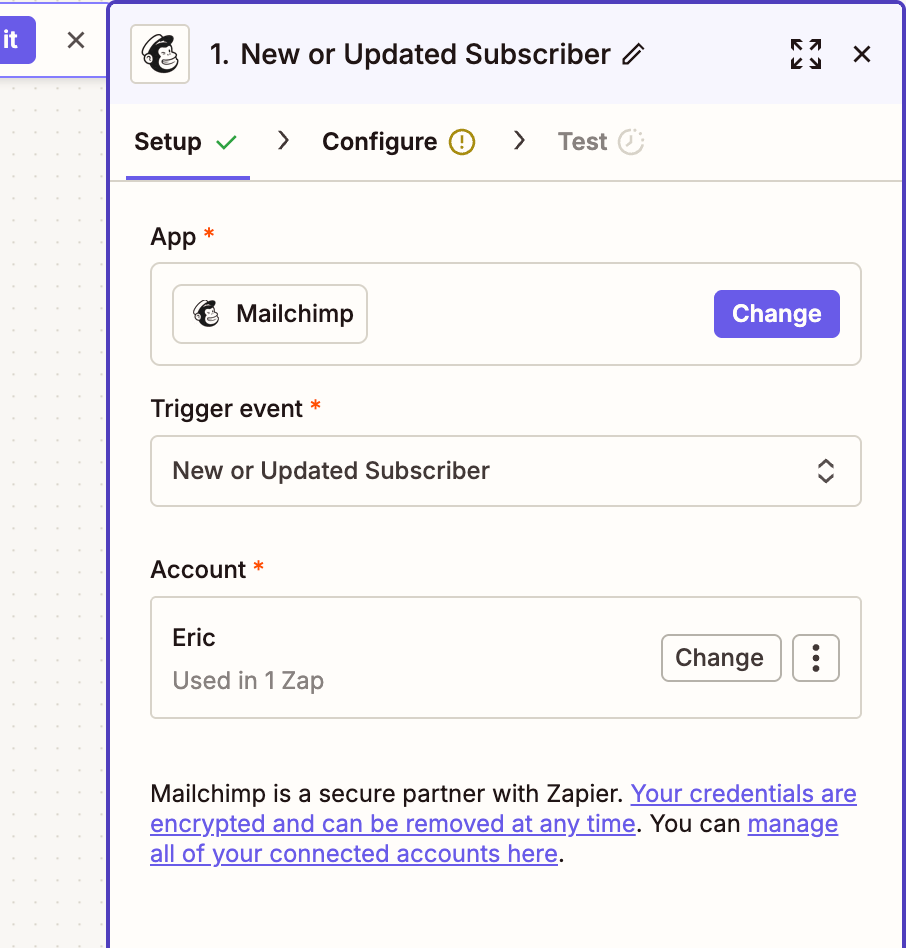Open the account three-dot options menu
The height and width of the screenshot is (948, 906).
(816, 658)
